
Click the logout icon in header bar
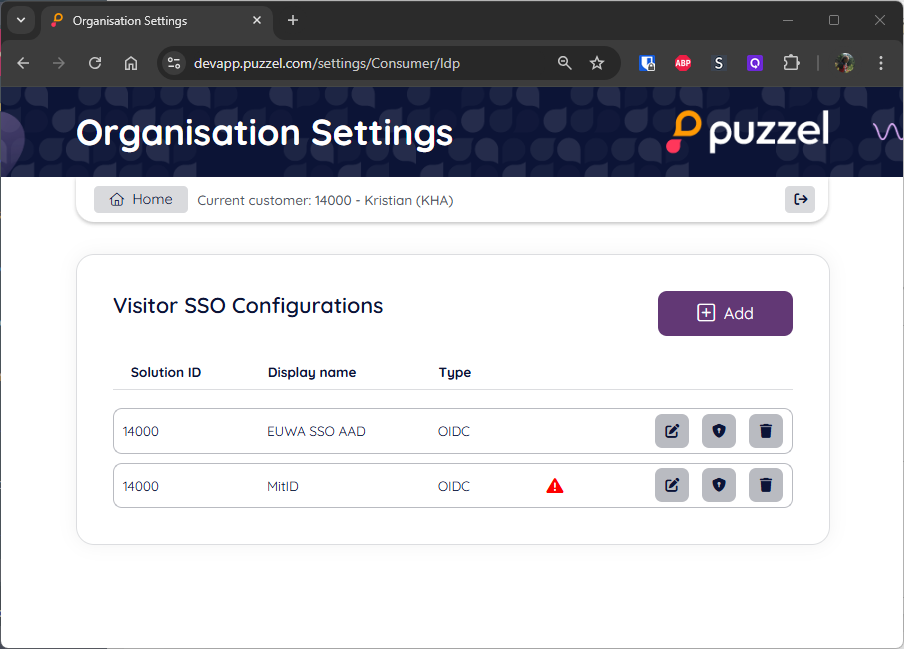(800, 199)
